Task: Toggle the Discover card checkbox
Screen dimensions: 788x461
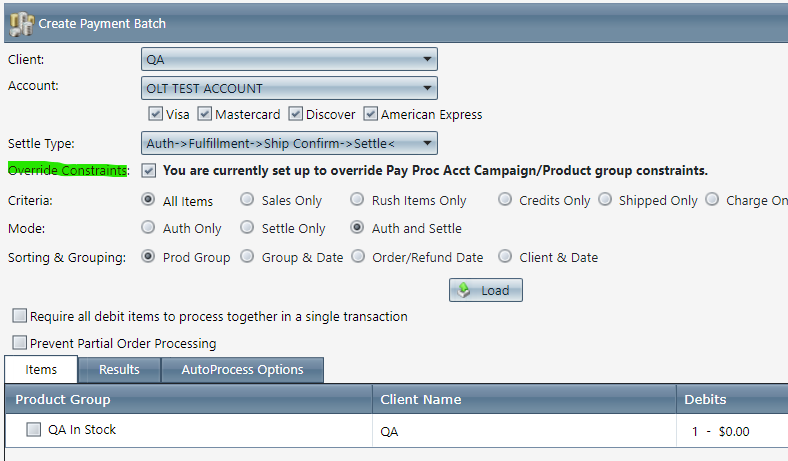Action: click(296, 114)
